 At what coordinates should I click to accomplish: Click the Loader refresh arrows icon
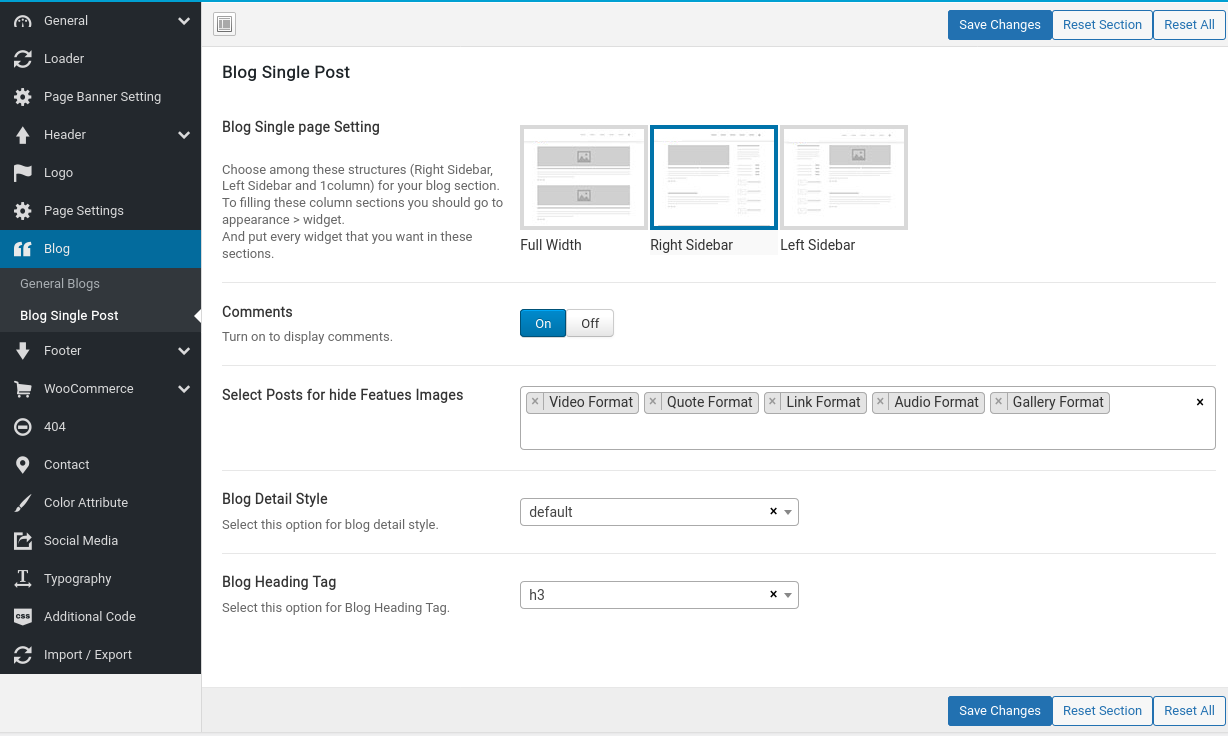tap(23, 59)
